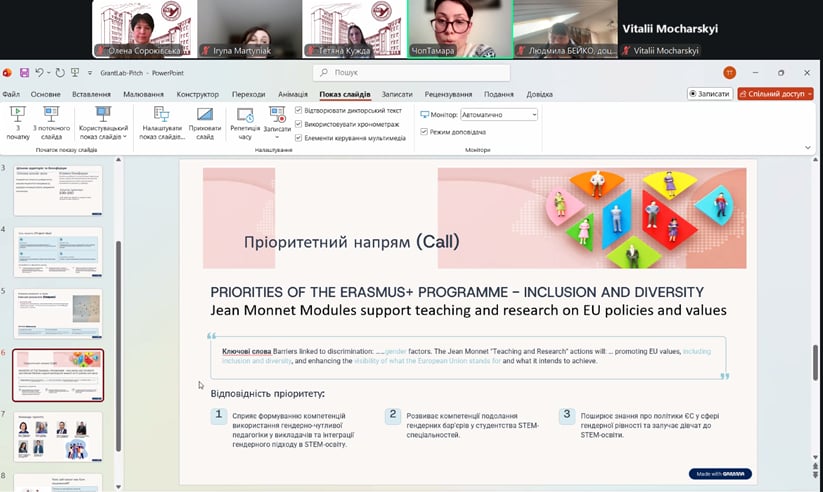Click the Made with Gamma badge
This screenshot has width=823, height=492.
tap(719, 473)
